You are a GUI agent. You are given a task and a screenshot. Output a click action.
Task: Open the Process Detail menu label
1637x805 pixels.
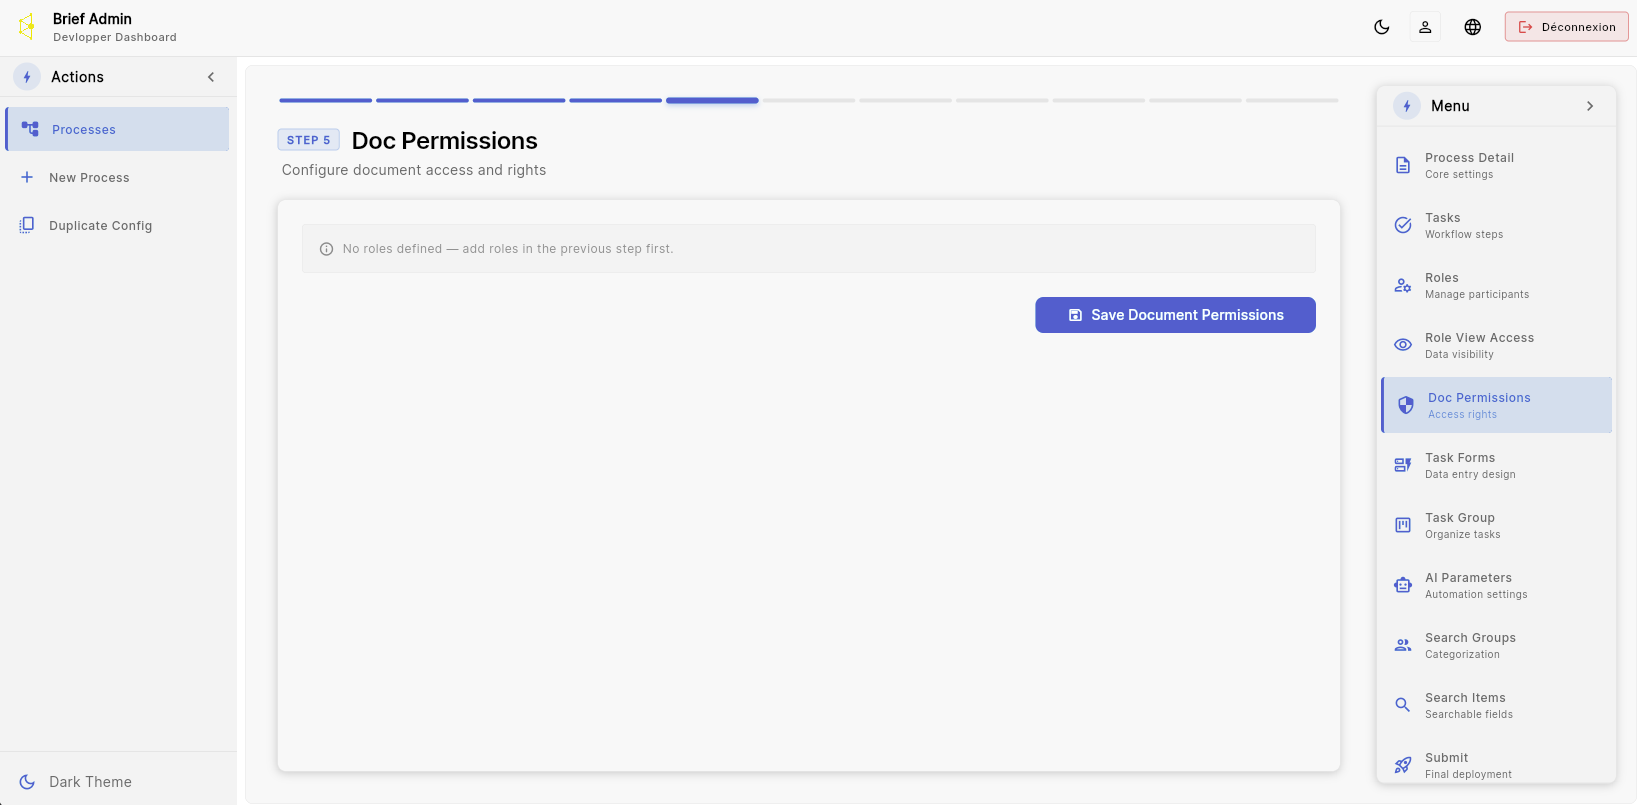(x=1469, y=157)
